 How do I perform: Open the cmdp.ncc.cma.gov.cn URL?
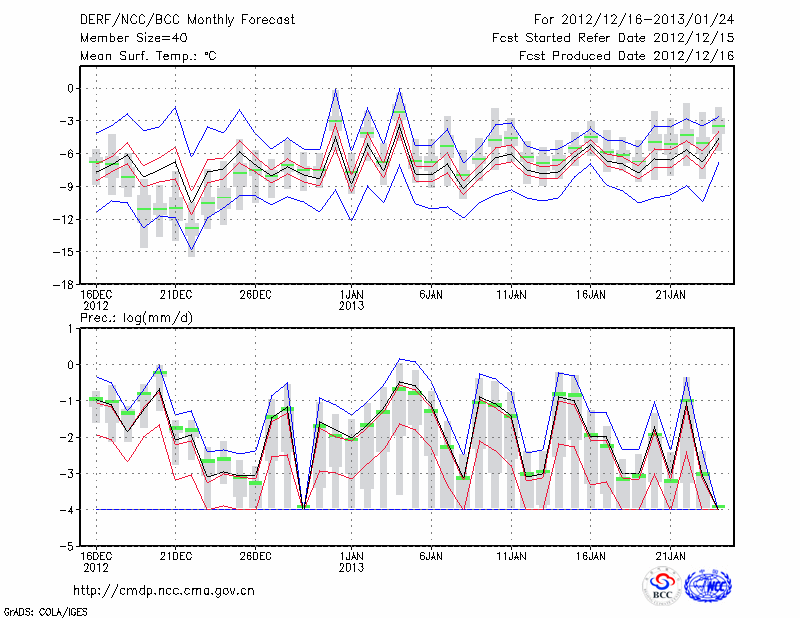164,590
